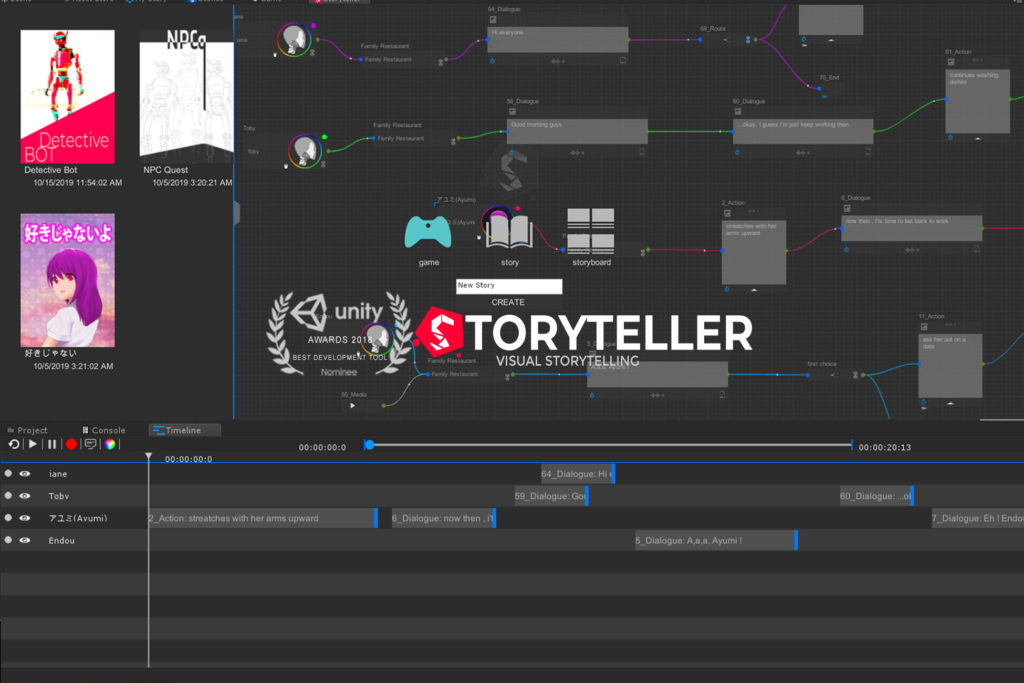Click the red Record button in Timeline toolbar

click(71, 444)
